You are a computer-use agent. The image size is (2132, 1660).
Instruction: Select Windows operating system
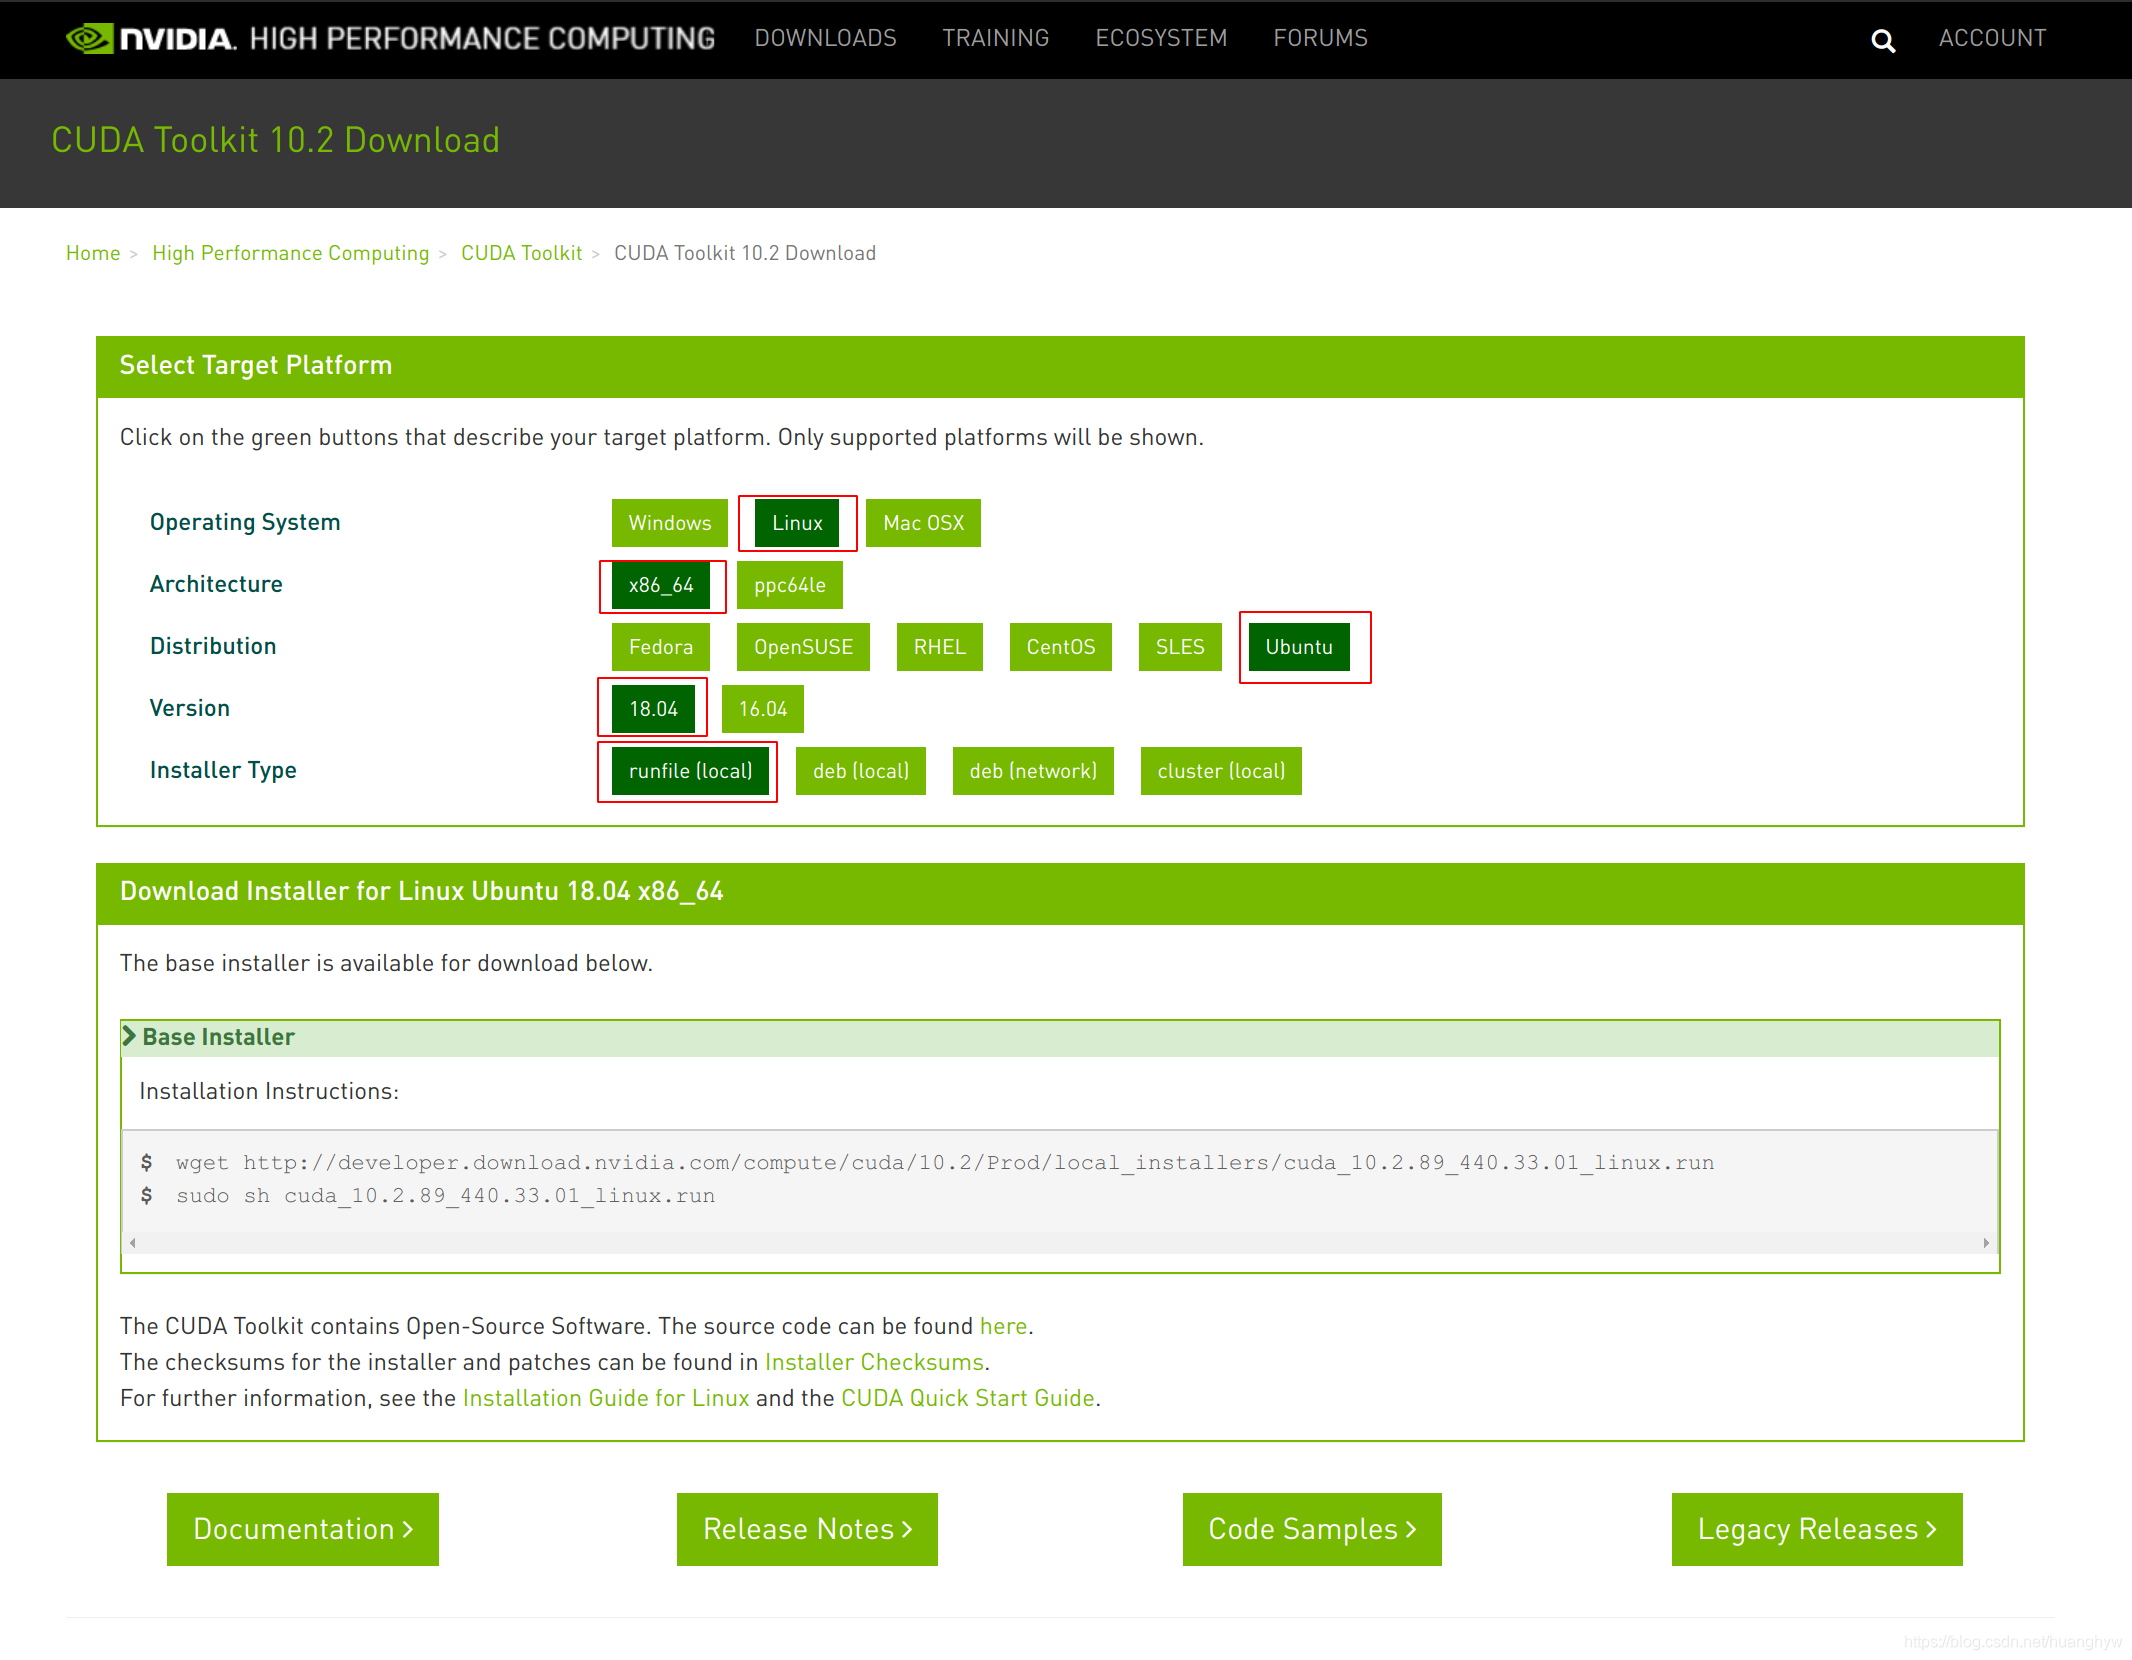(669, 523)
